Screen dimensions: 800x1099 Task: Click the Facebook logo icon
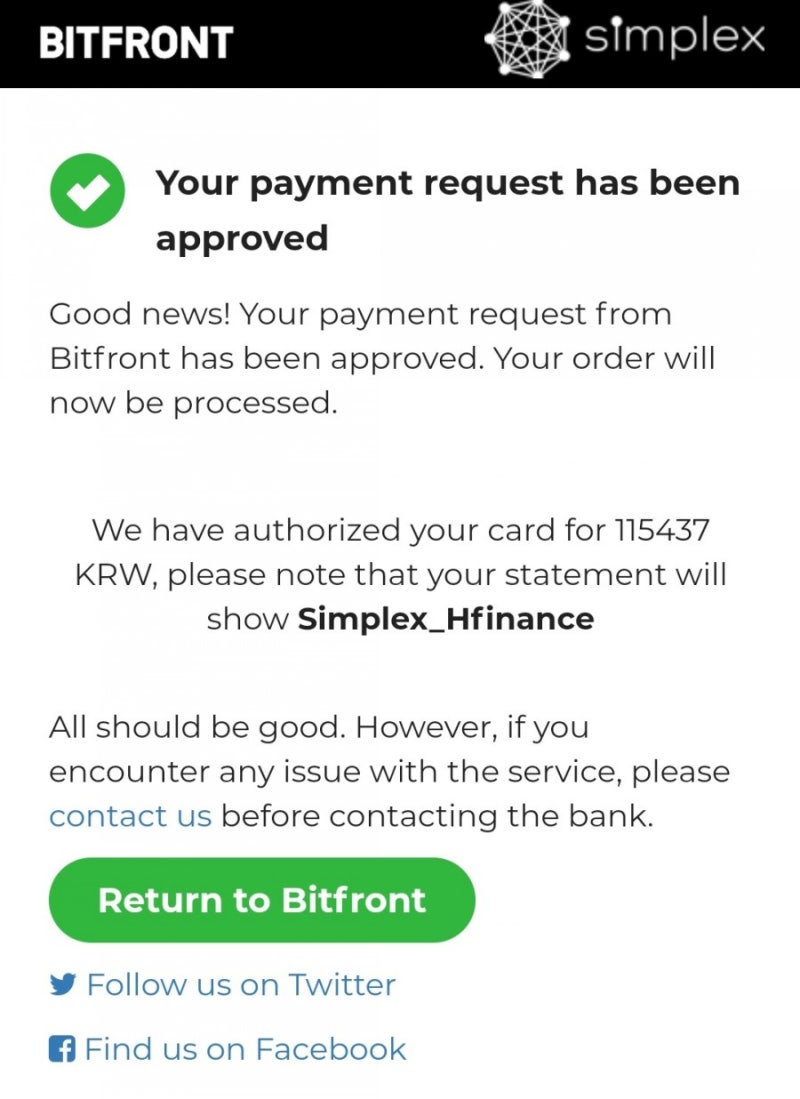point(62,1049)
